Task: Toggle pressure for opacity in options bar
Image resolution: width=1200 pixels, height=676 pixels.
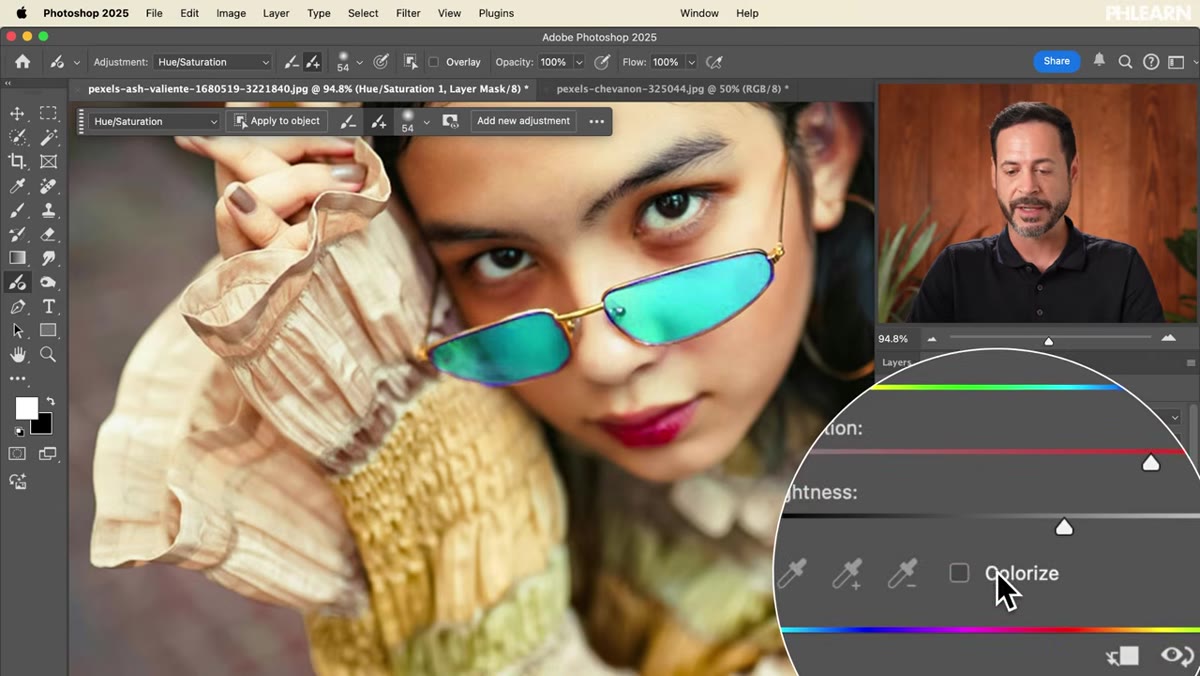Action: tap(602, 62)
